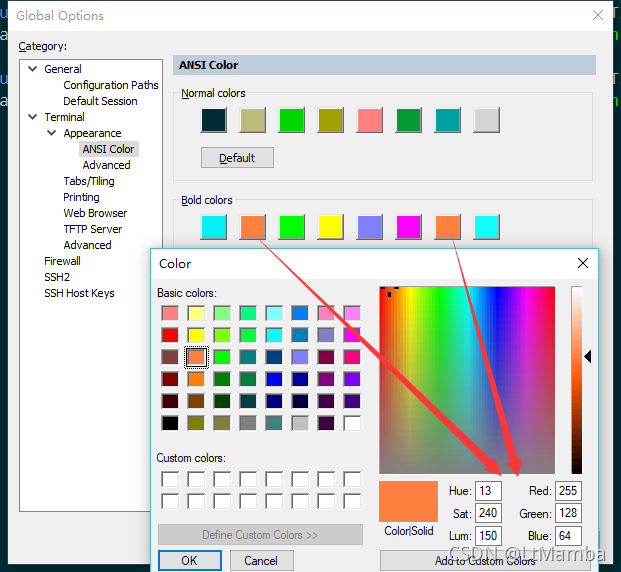Choose white basic color swatch
621x572 pixels.
(352, 423)
